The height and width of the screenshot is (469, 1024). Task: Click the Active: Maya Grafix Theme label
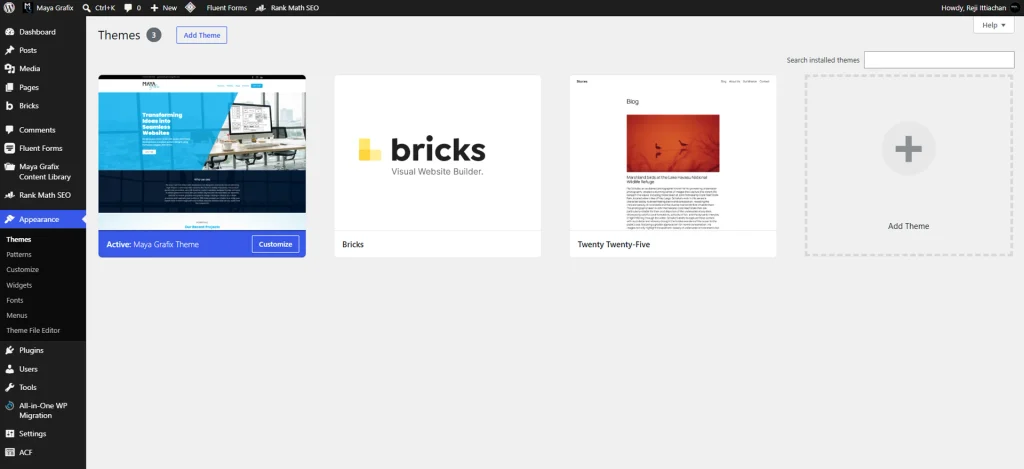click(153, 244)
